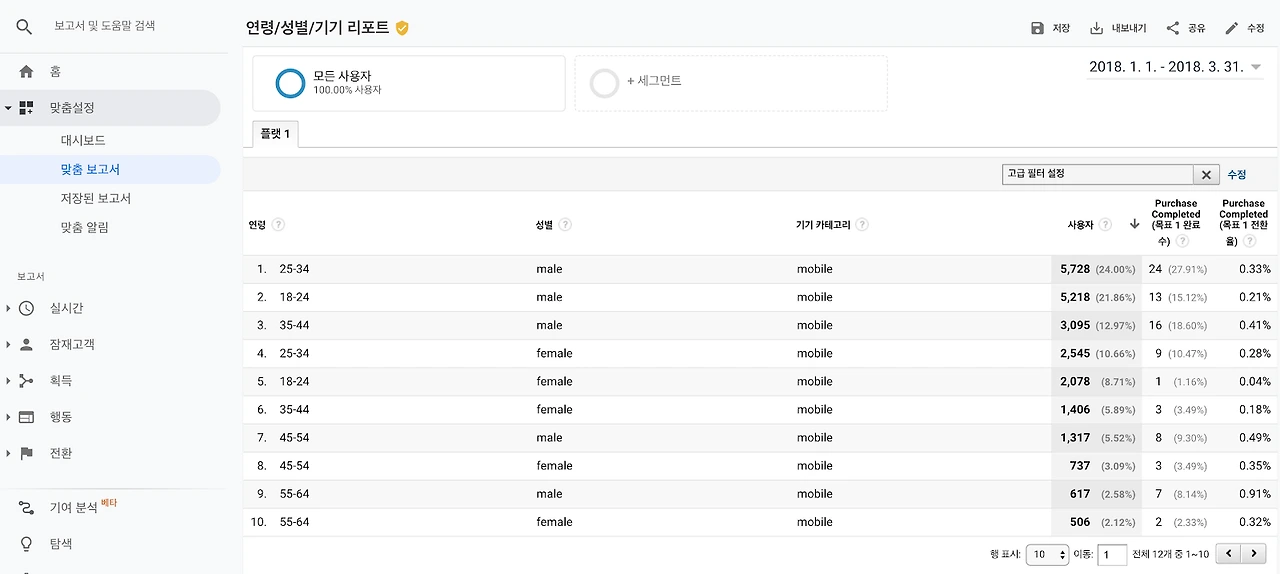Click the 내보내기 export icon
The image size is (1280, 574).
1096,28
